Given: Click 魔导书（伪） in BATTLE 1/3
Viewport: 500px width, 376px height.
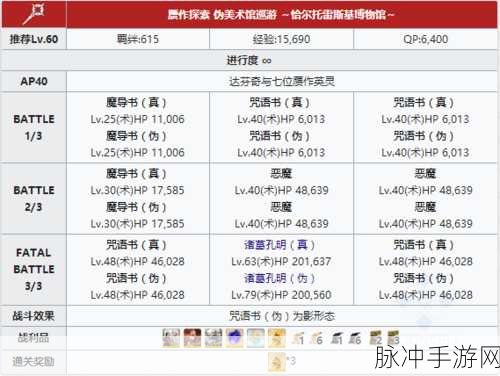Looking at the screenshot, I should point(136,136).
